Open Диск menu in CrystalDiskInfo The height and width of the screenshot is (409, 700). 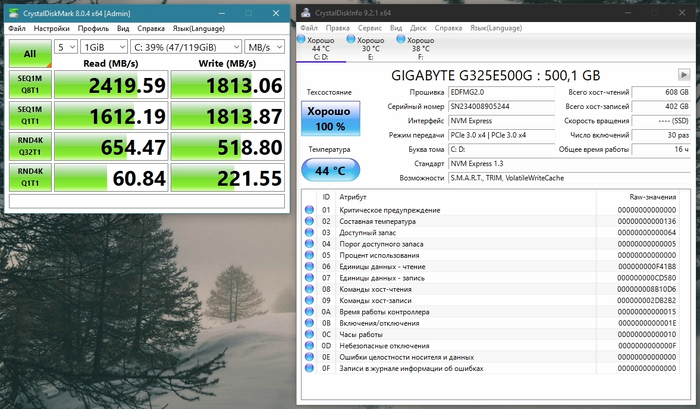[418, 28]
